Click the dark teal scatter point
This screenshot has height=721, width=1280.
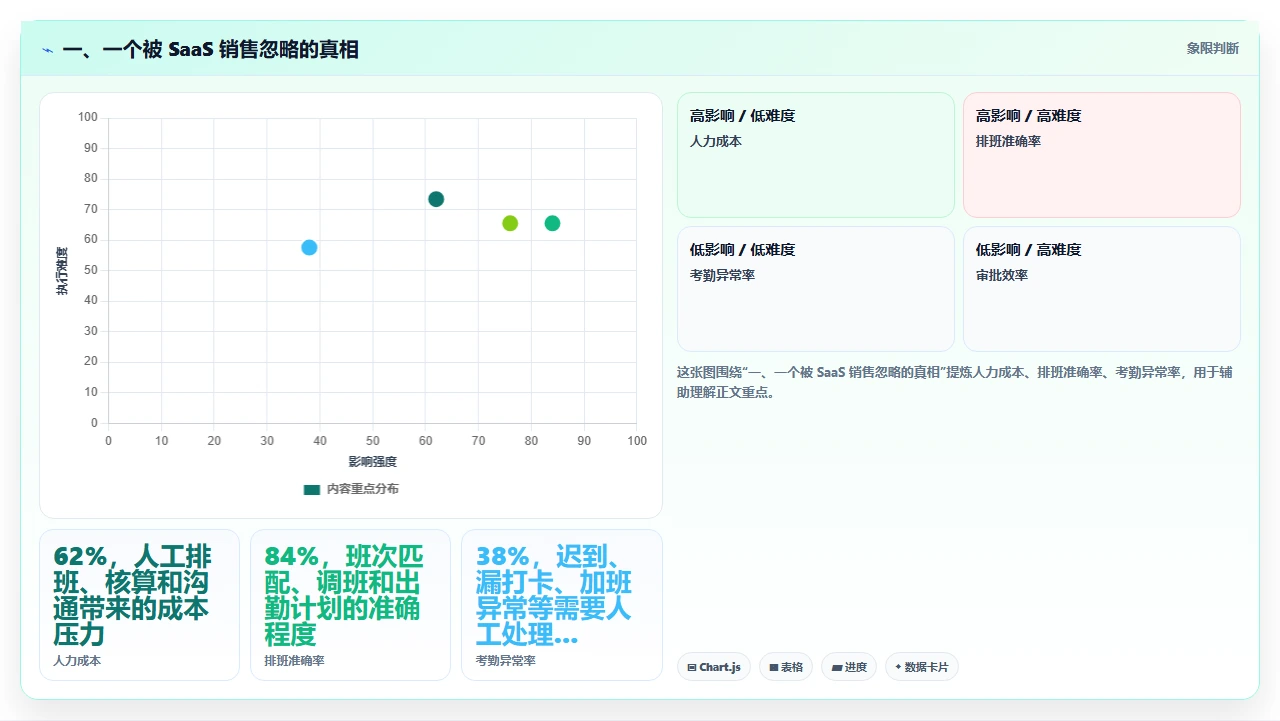coord(436,199)
